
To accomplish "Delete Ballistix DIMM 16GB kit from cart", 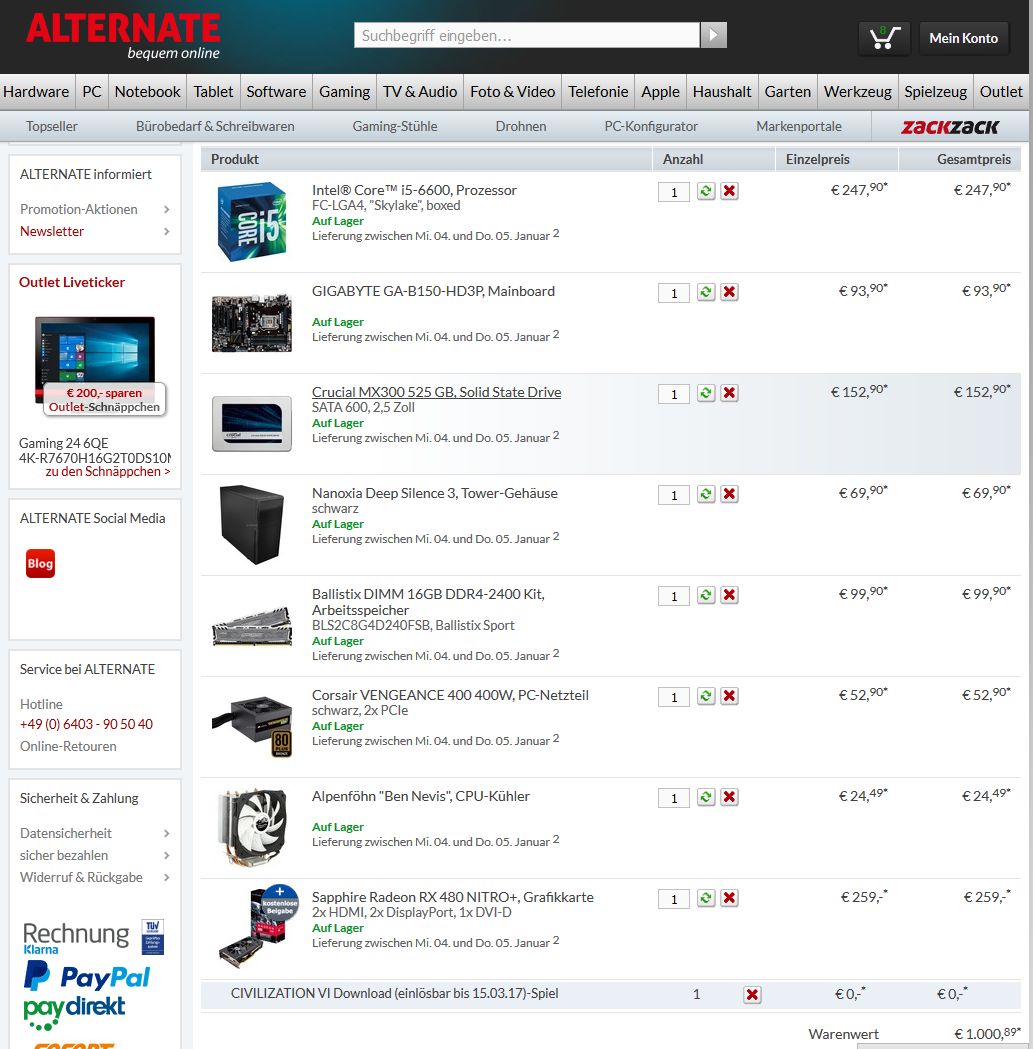I will click(729, 595).
